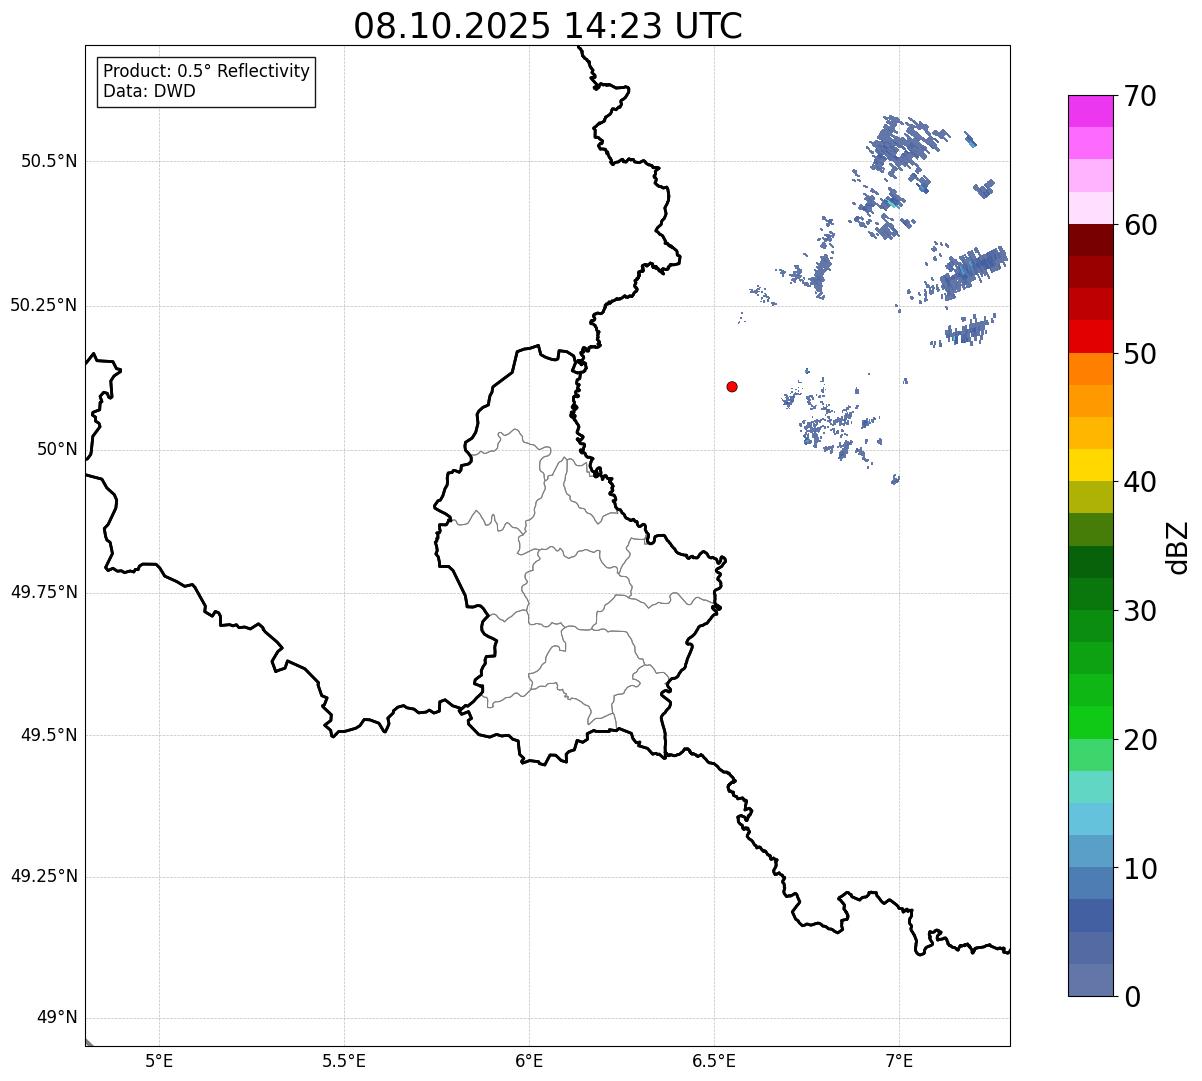This screenshot has width=1202, height=1081.
Task: Click the dark green colorbar segment at 35 dBZ
Action: point(1091,562)
